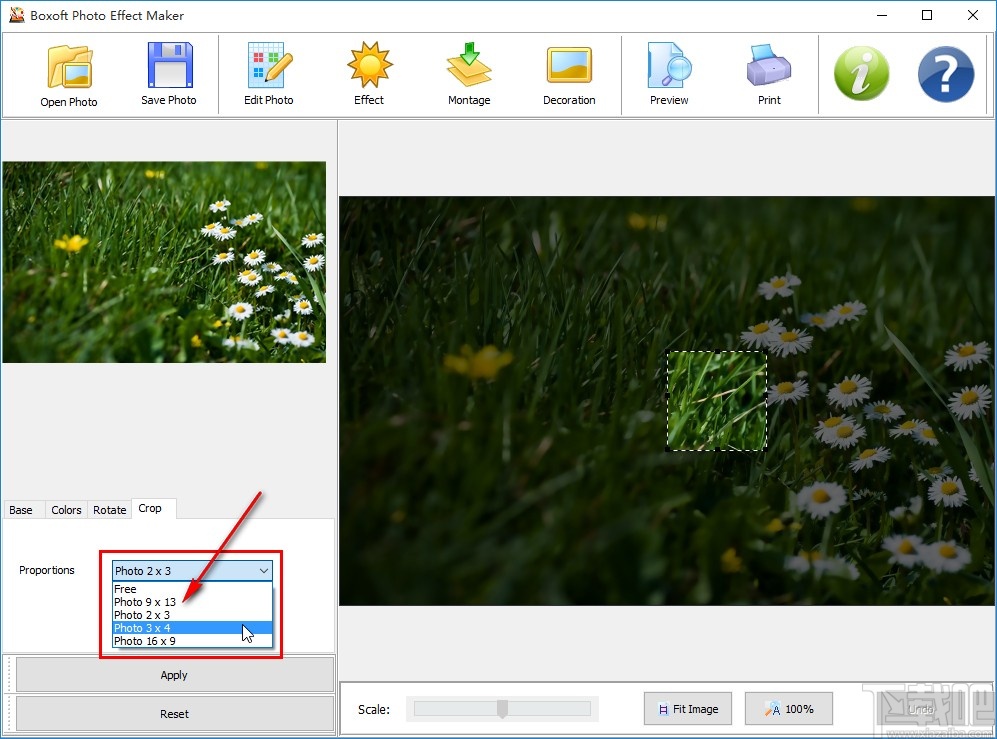This screenshot has height=739, width=997.
Task: Open the Montage toolbar icon
Action: (x=469, y=65)
